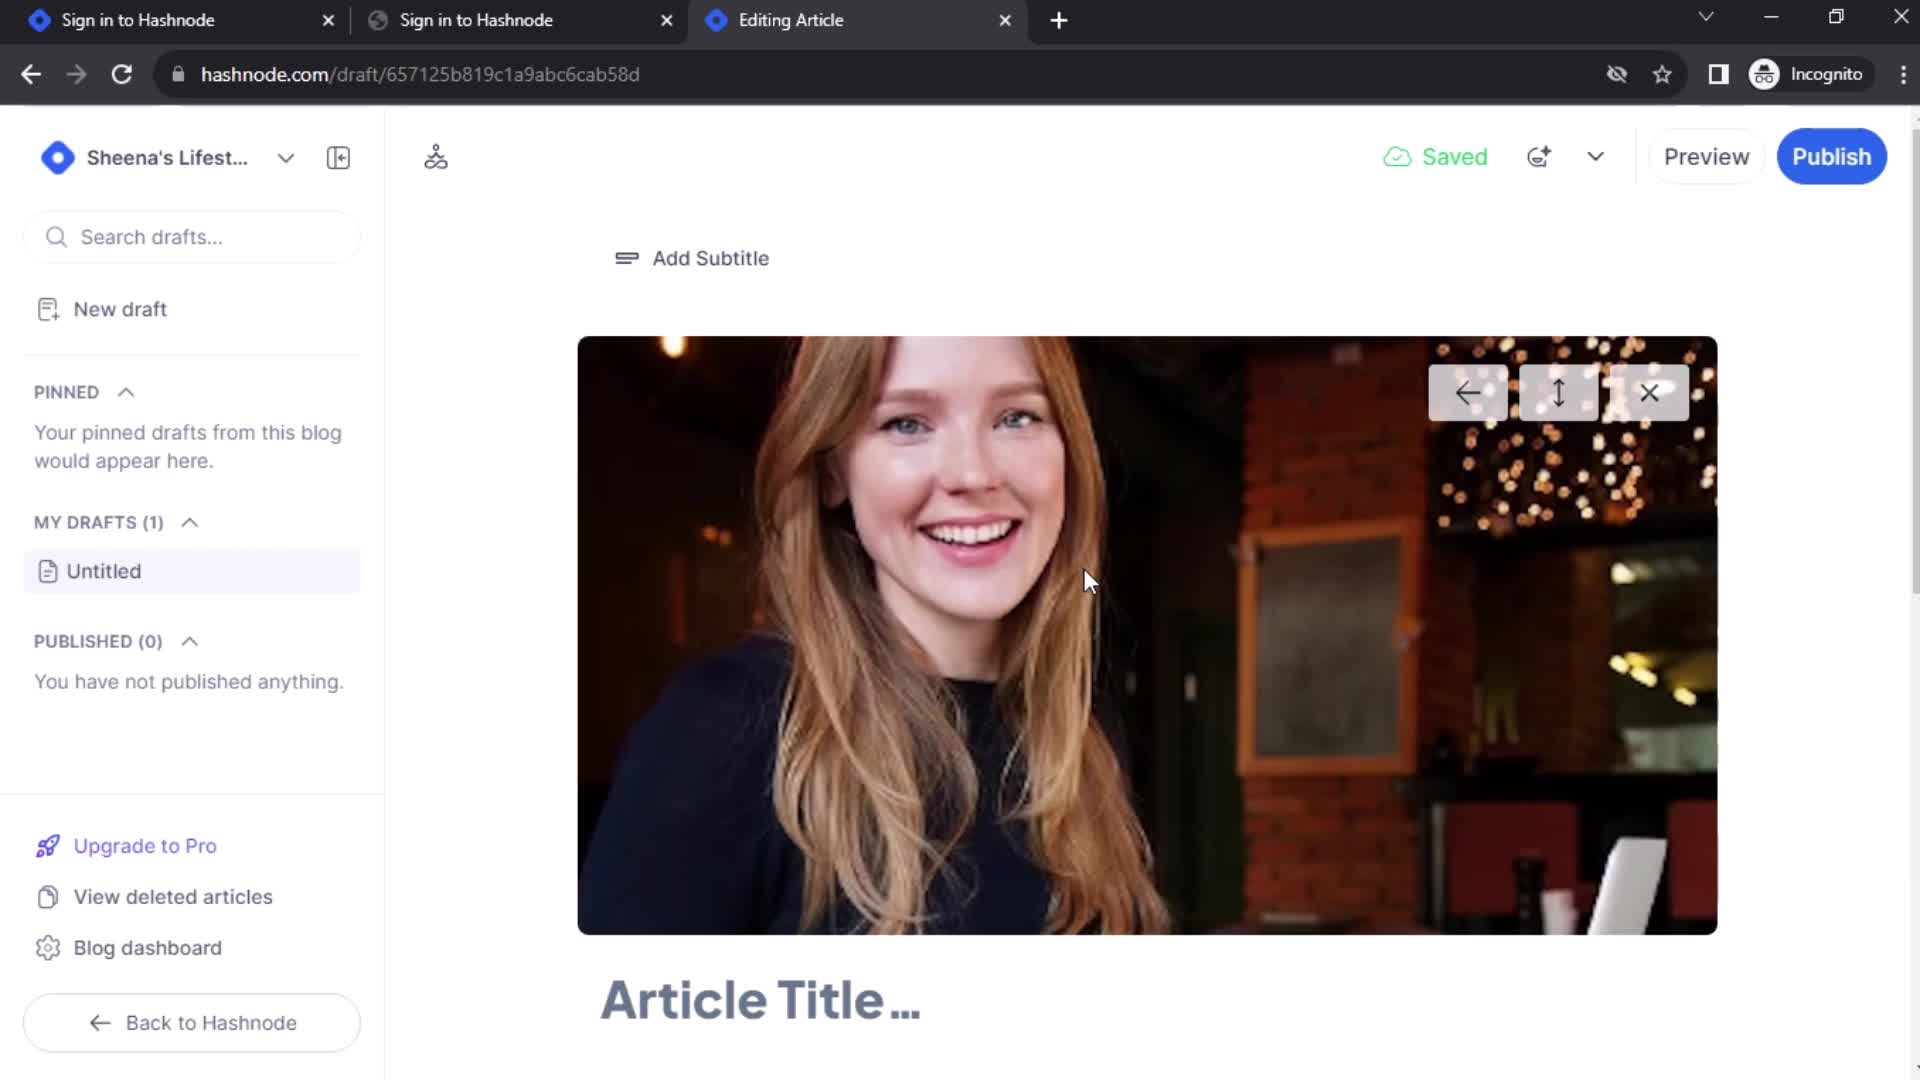Viewport: 1920px width, 1080px height.
Task: Click New draft to create draft
Action: click(120, 309)
